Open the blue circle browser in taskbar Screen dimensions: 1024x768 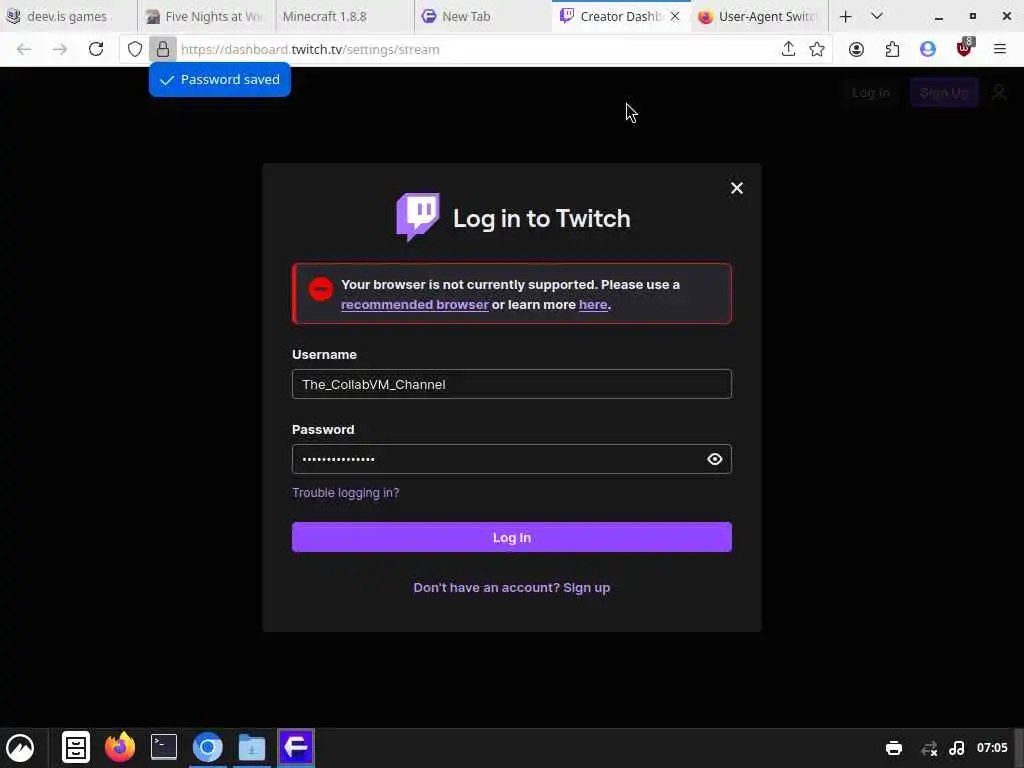208,748
